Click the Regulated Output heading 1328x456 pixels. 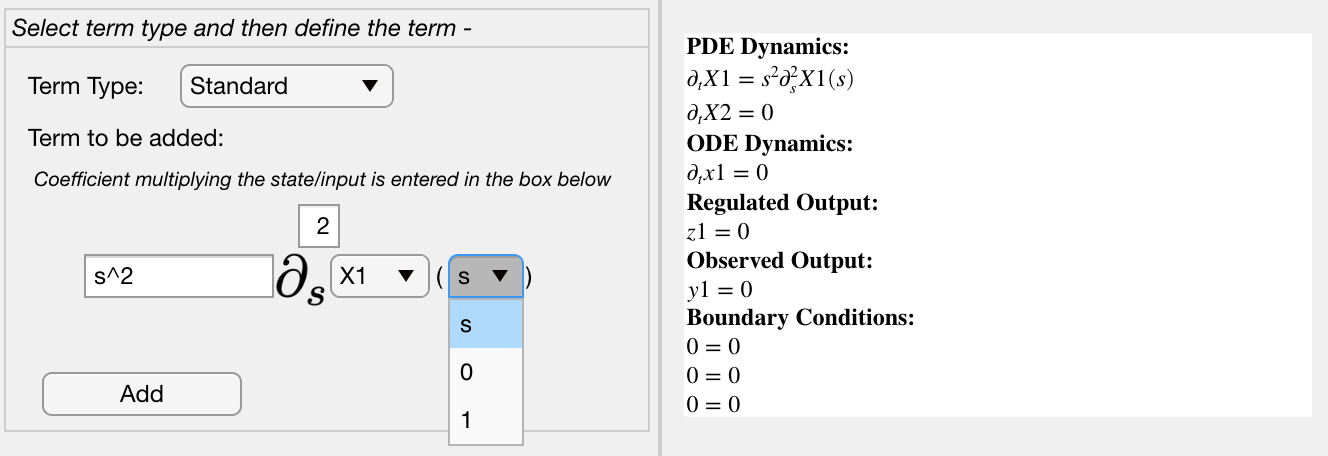(783, 203)
